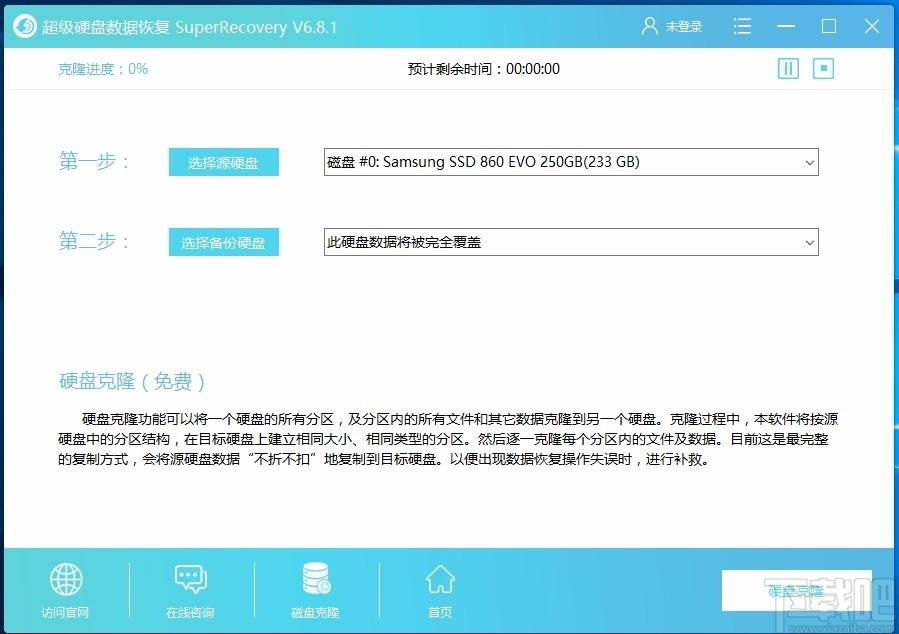Image resolution: width=899 pixels, height=634 pixels.
Task: Click the 克隆进度：0% text
Action: coord(103,69)
